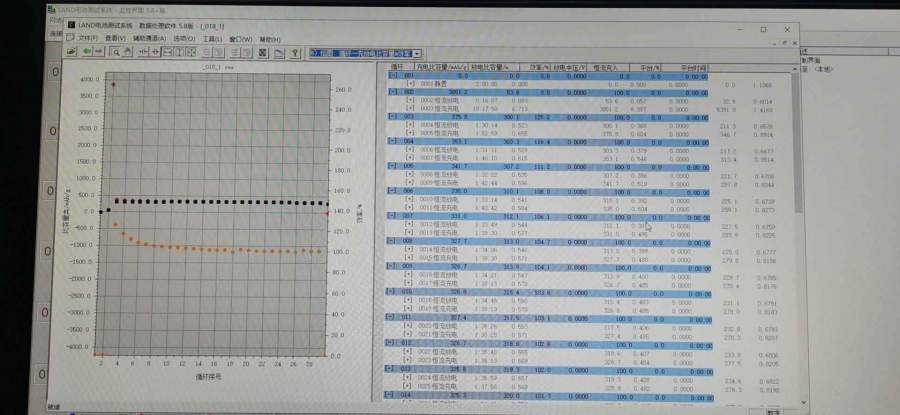Open the 选项(O) menu

coord(184,39)
